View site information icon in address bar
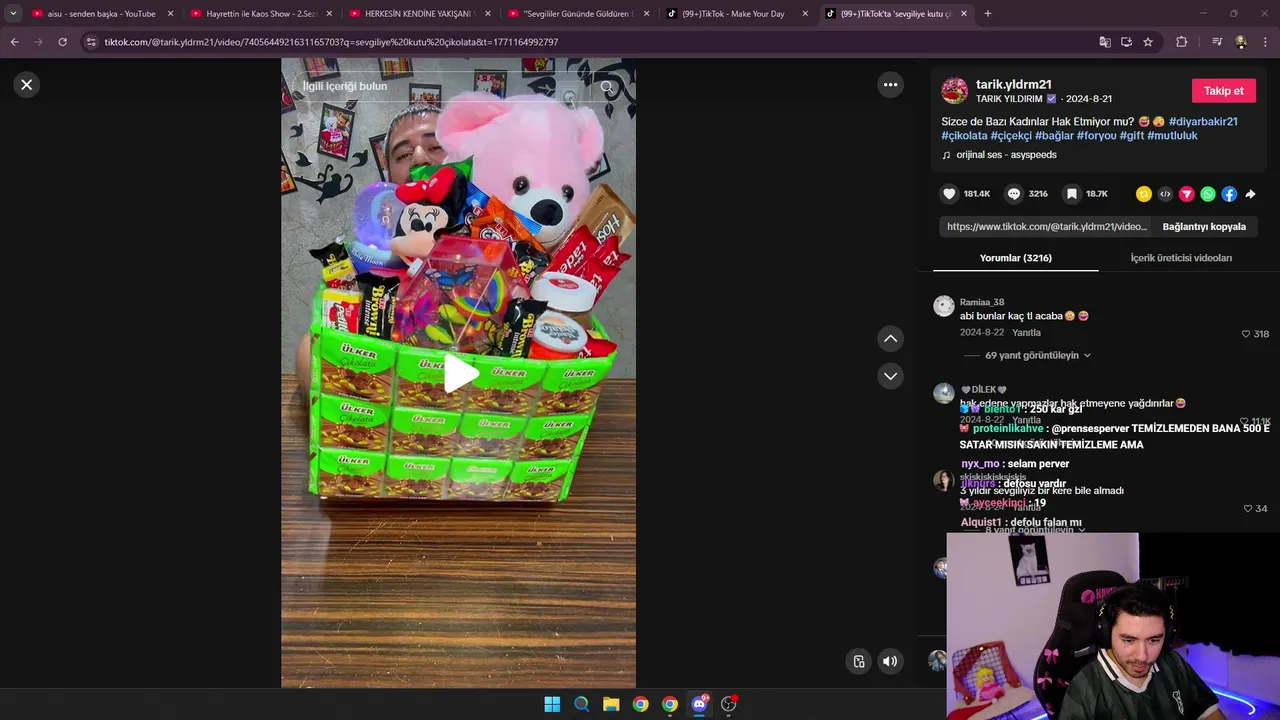1280x720 pixels. (x=91, y=42)
